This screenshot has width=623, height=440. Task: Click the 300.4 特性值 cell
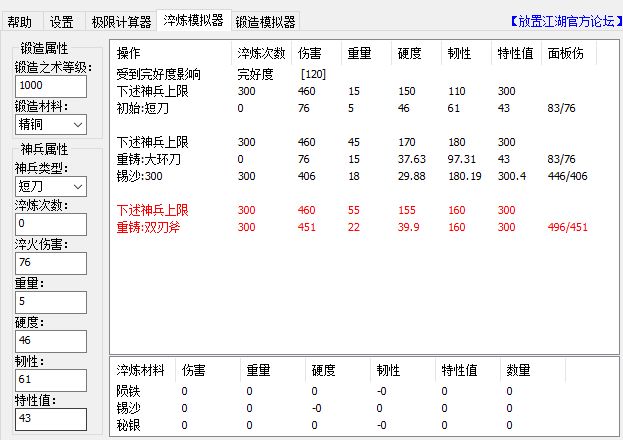coord(512,176)
